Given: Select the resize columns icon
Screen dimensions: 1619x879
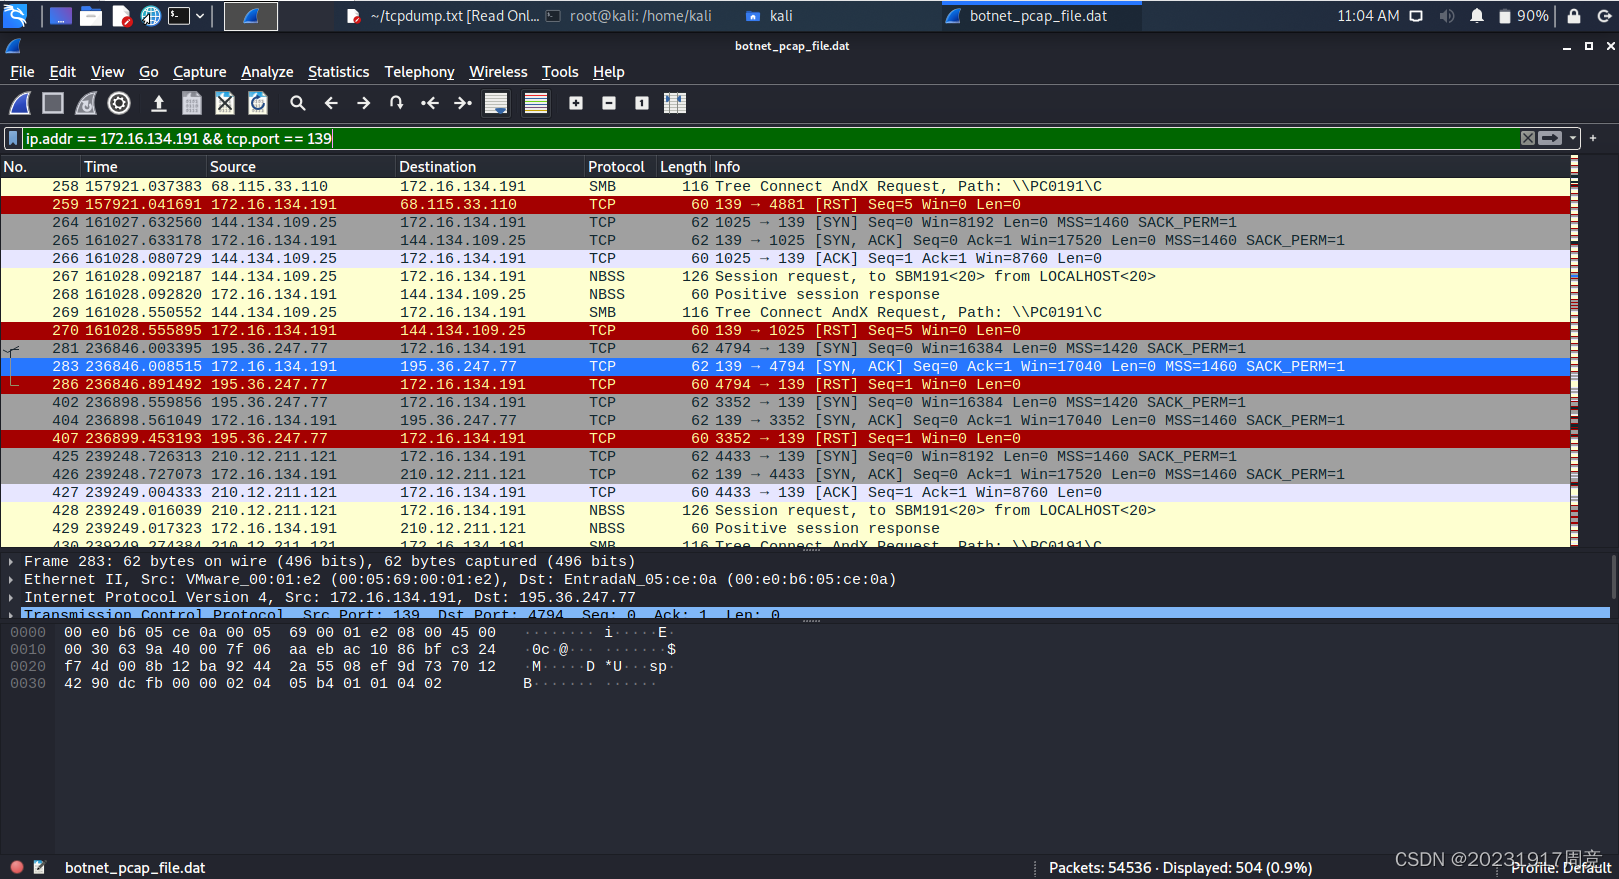Looking at the screenshot, I should coord(675,103).
